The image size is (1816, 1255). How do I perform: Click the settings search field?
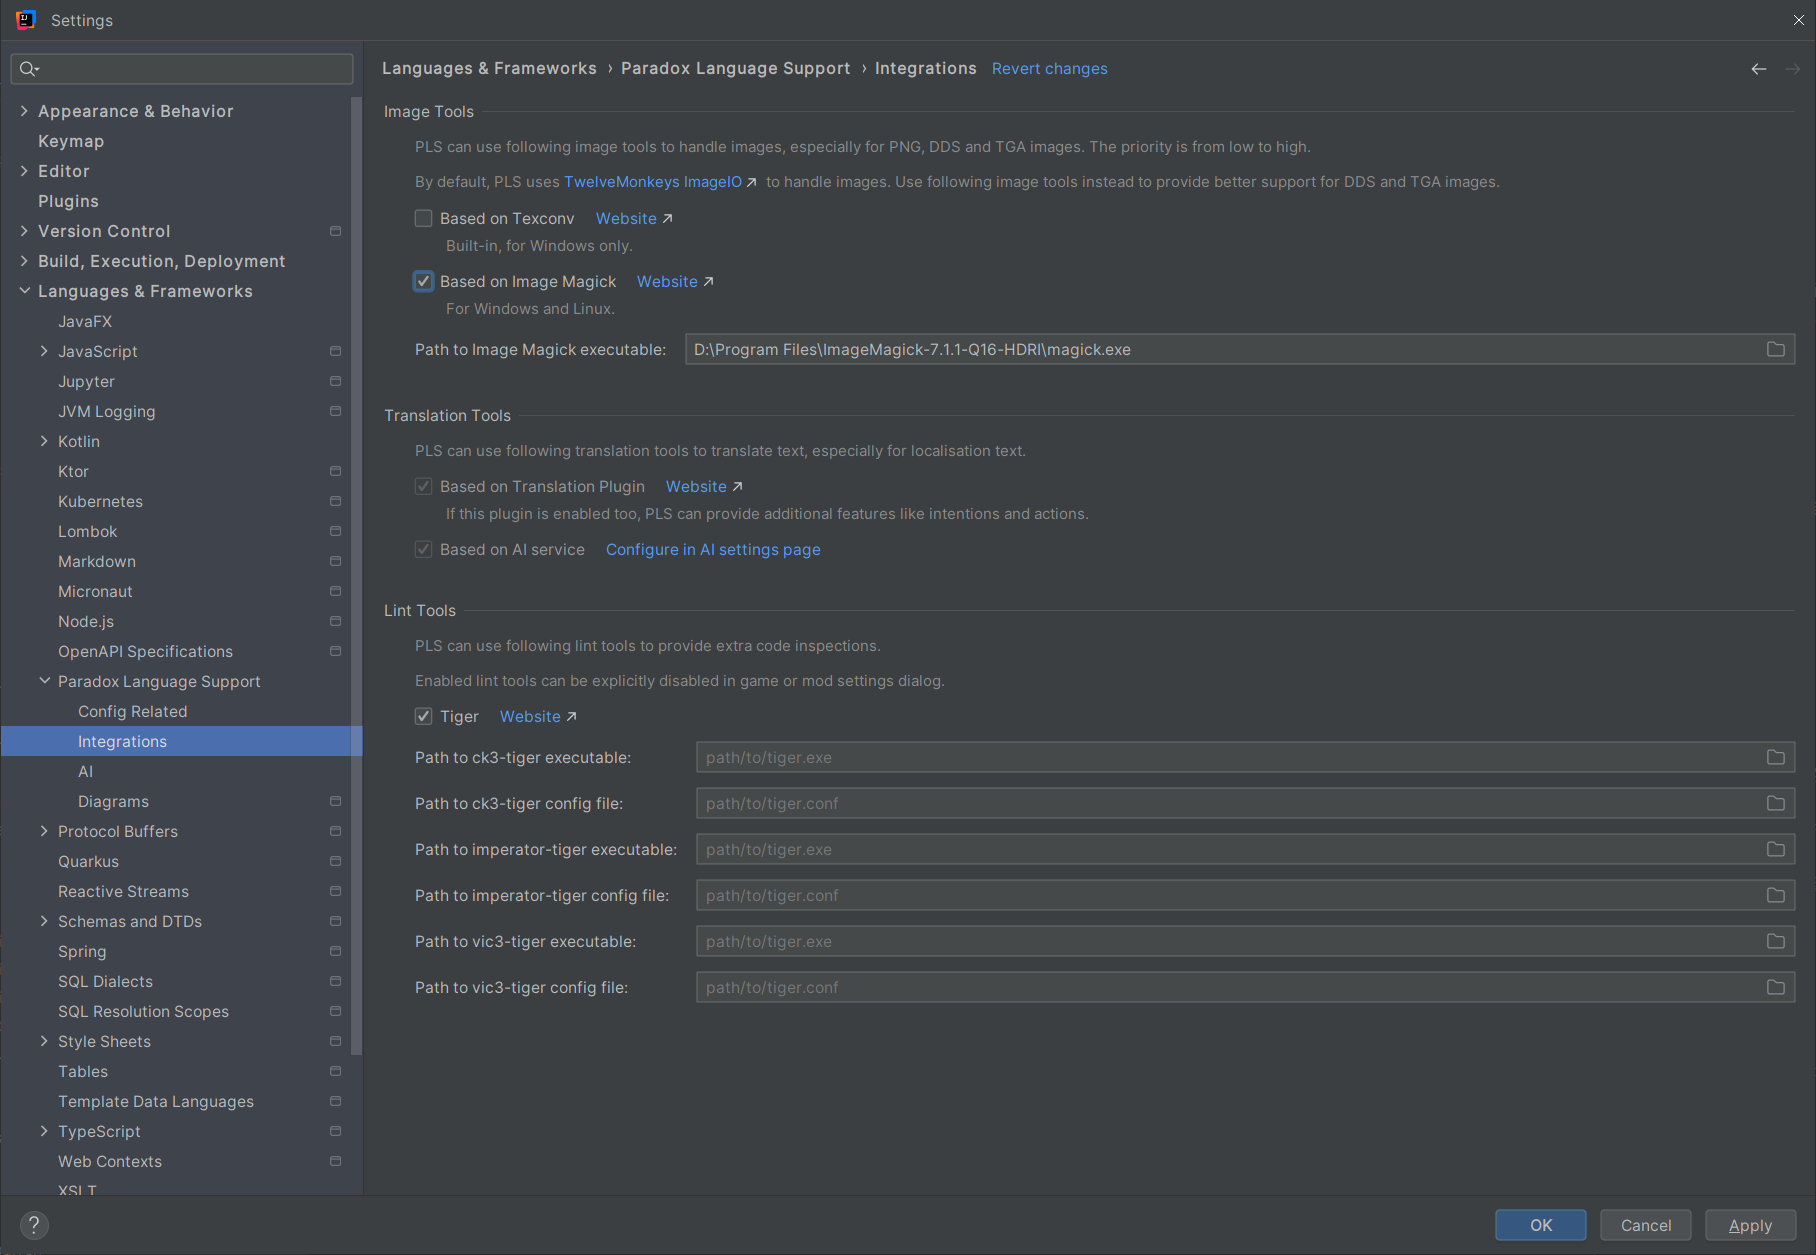pos(182,69)
